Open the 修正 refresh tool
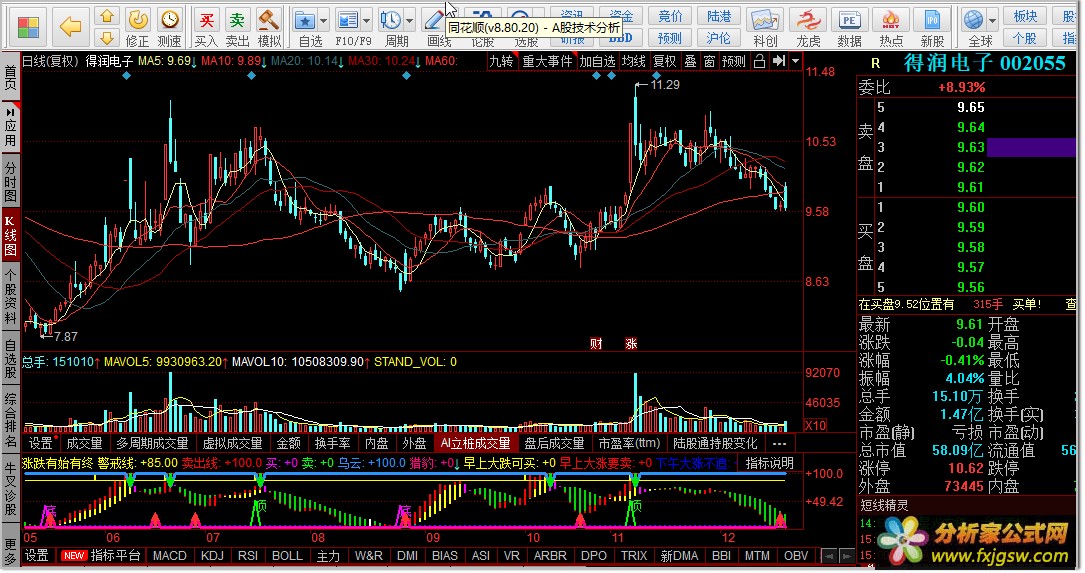The image size is (1085, 573). (x=138, y=28)
